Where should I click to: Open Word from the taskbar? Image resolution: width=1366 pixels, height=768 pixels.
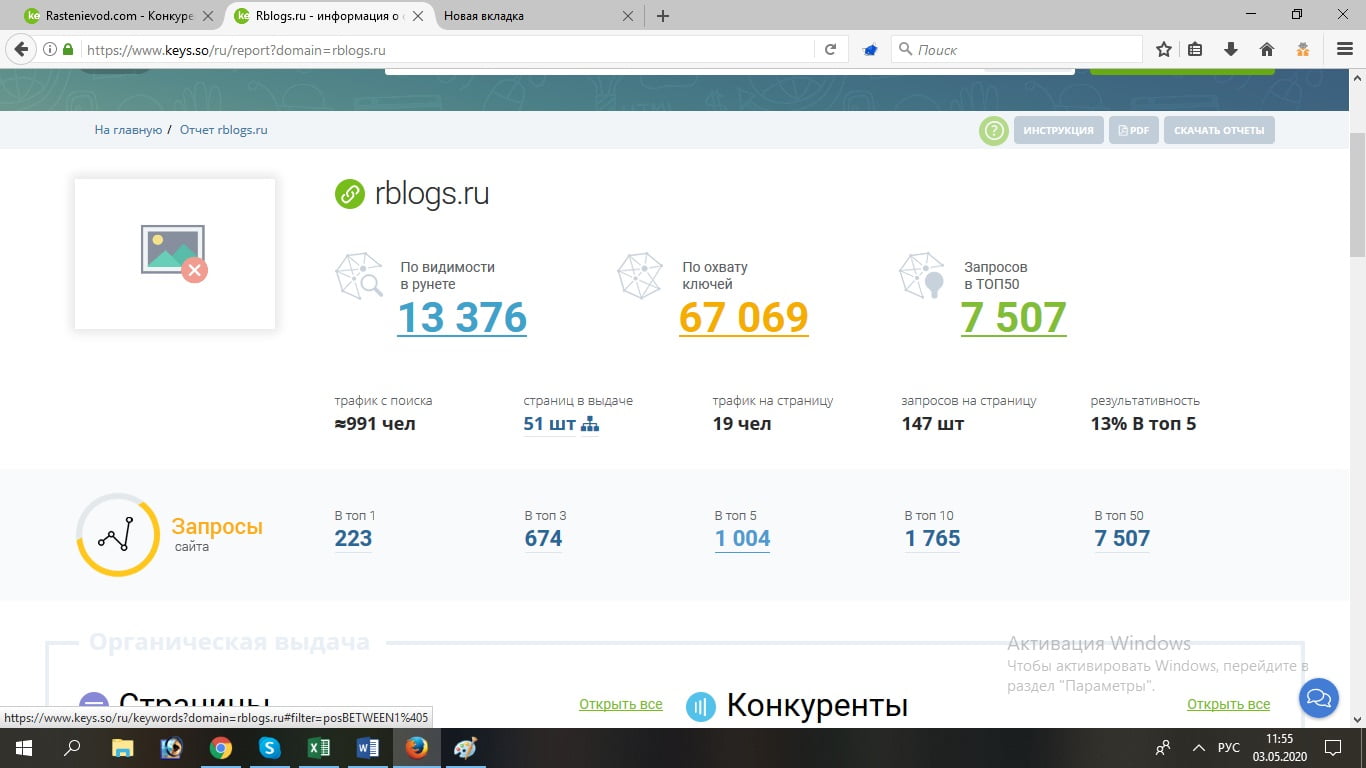pos(367,747)
